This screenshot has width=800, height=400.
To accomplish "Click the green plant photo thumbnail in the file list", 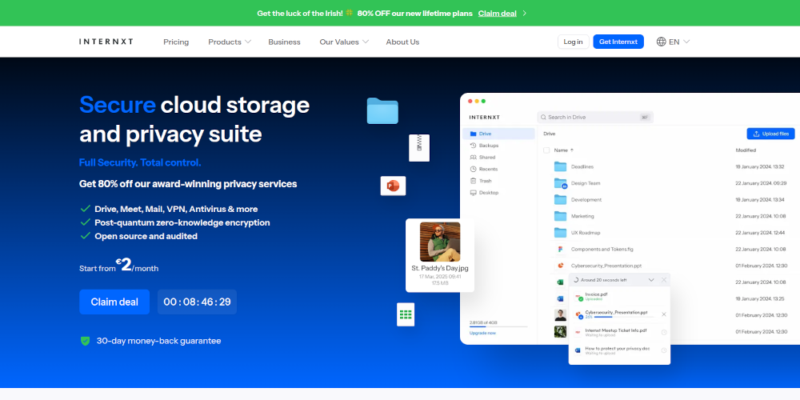I will click(560, 332).
